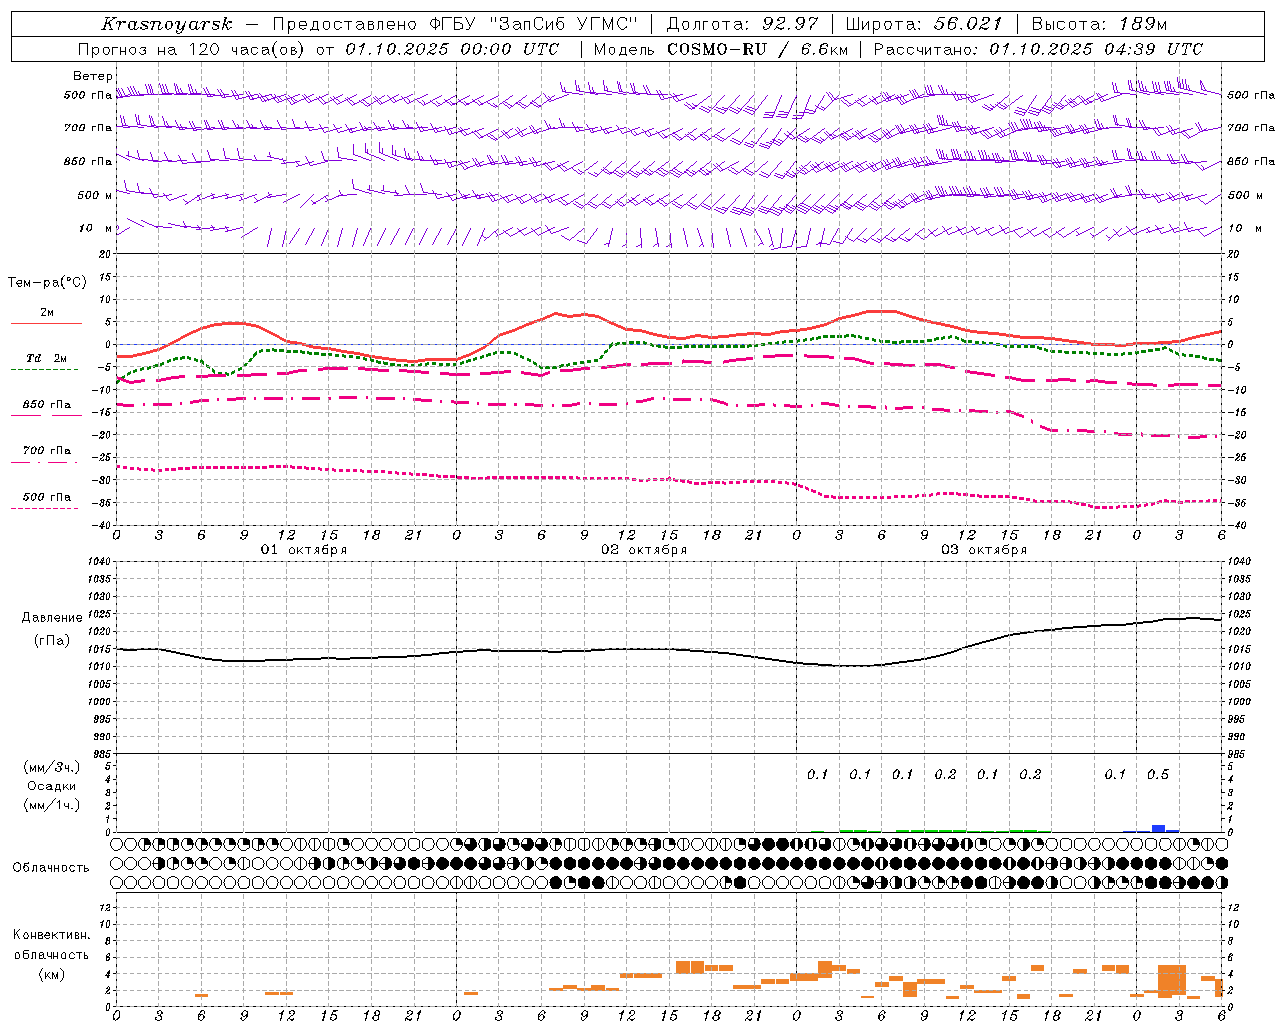Click the right-side 850 гПа wind level label

pyautogui.click(x=1251, y=161)
